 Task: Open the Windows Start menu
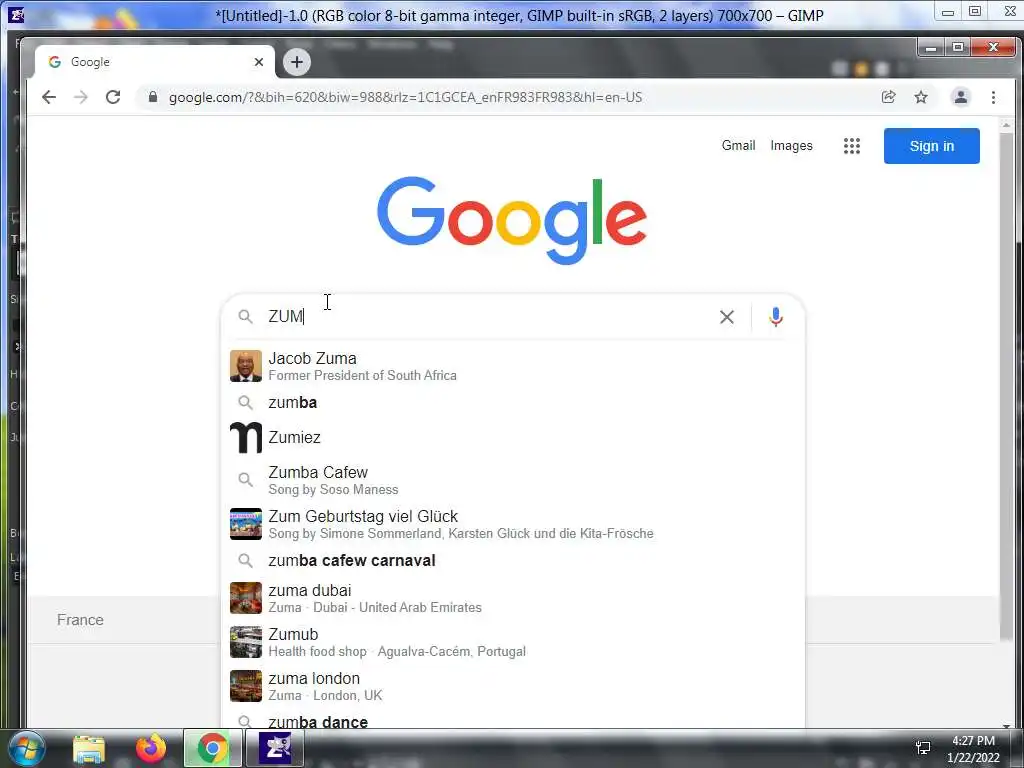tap(26, 748)
